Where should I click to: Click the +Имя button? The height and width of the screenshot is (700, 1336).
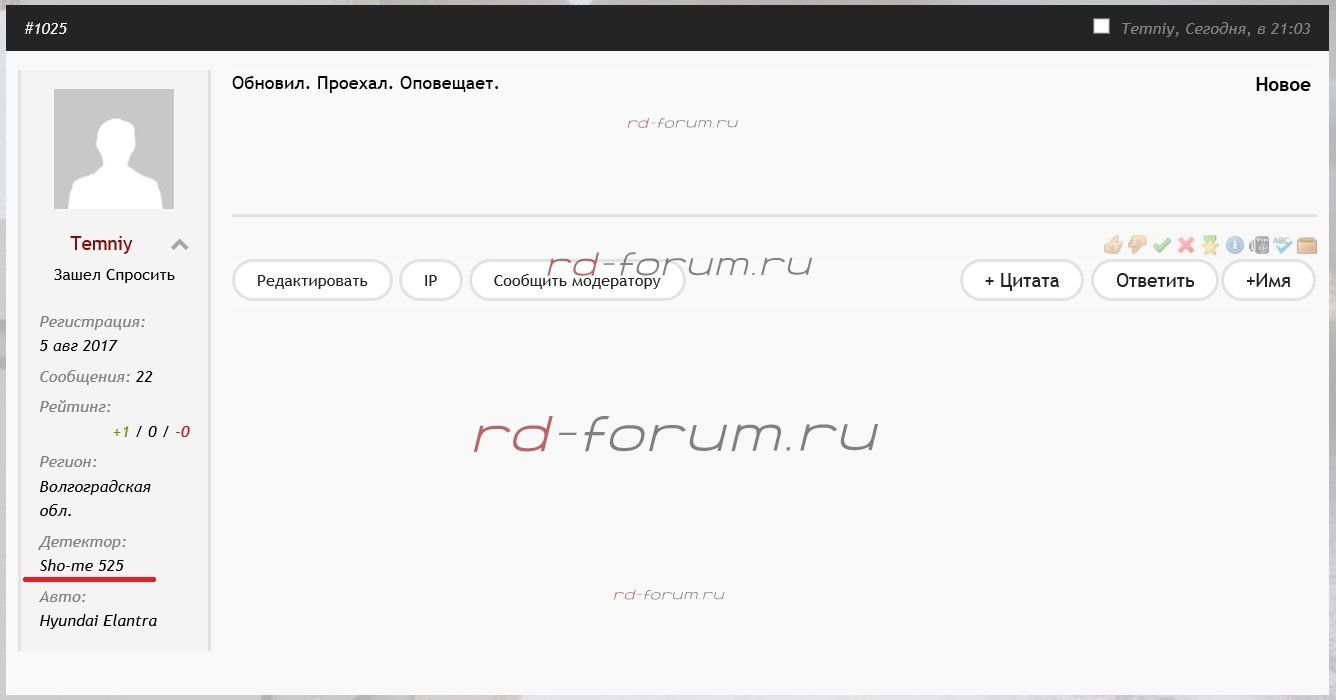click(1267, 281)
